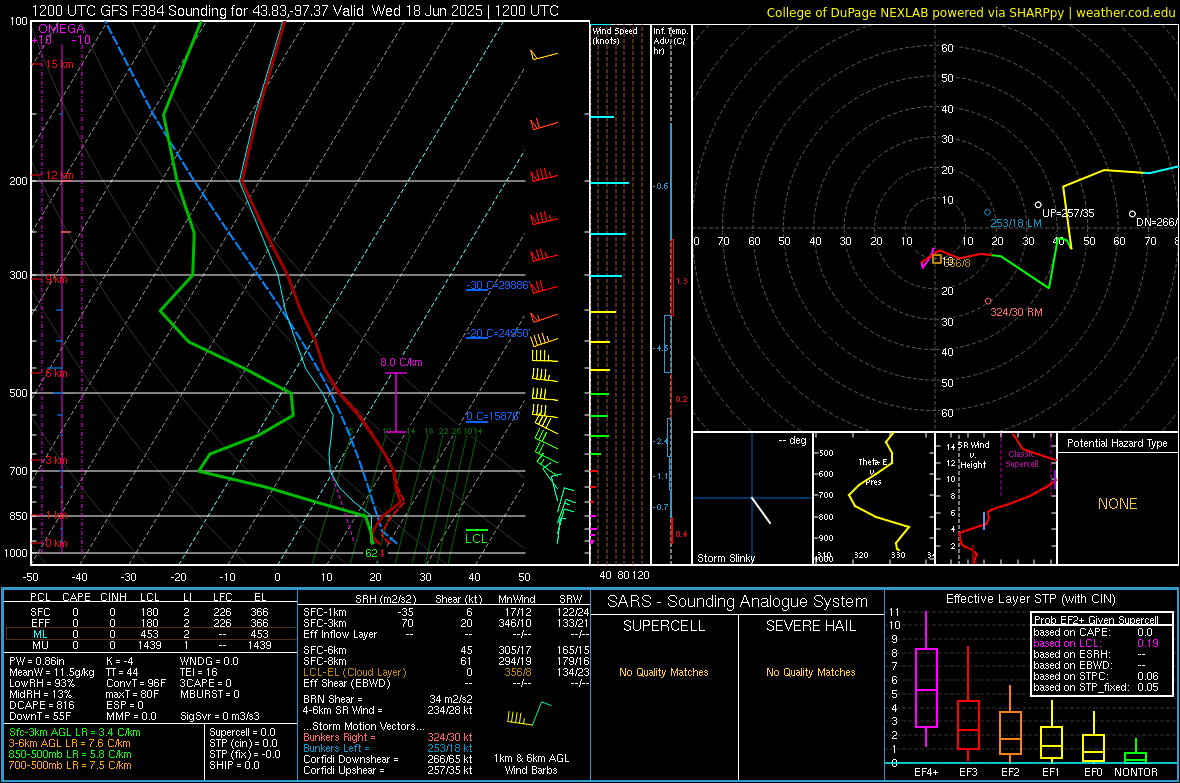Viewport: 1180px width, 783px height.
Task: Click the 'Theta-E v. Pres' plot label
Action: tap(873, 471)
